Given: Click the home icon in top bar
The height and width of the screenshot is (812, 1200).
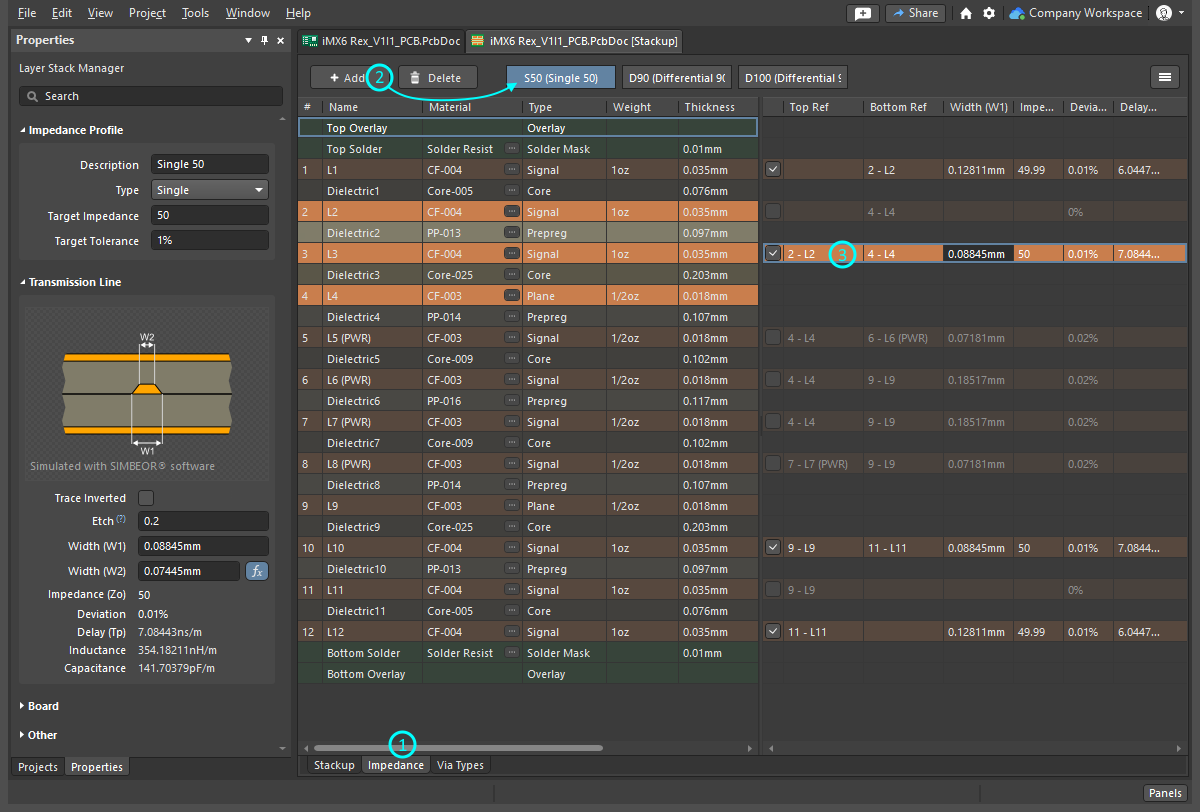Looking at the screenshot, I should 965,13.
